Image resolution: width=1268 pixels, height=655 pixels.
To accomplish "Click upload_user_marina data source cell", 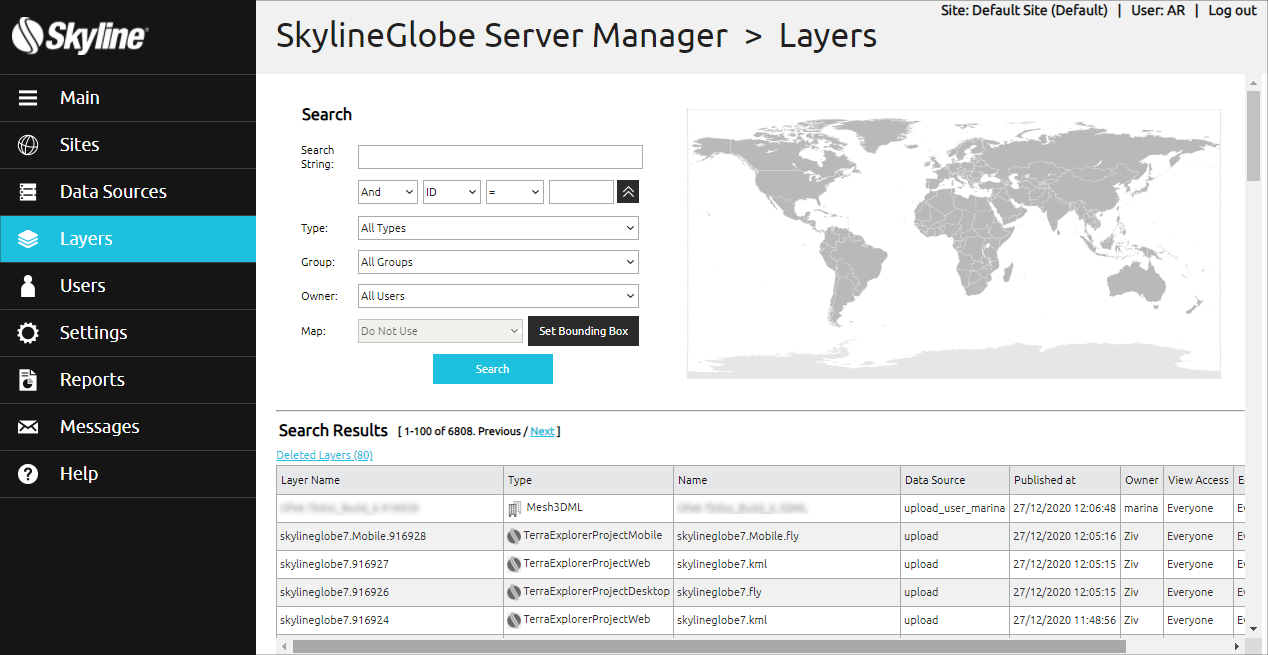I will [x=955, y=508].
